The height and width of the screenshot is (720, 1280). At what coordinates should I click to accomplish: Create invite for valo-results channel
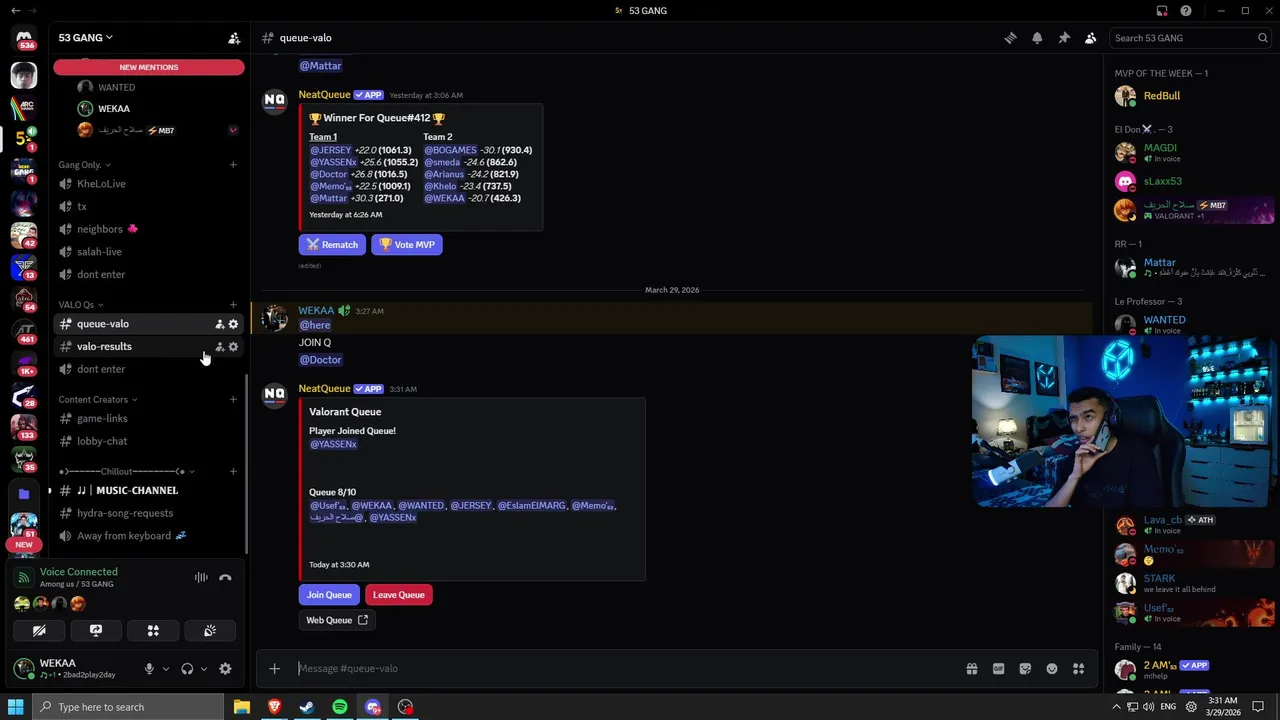click(x=220, y=347)
